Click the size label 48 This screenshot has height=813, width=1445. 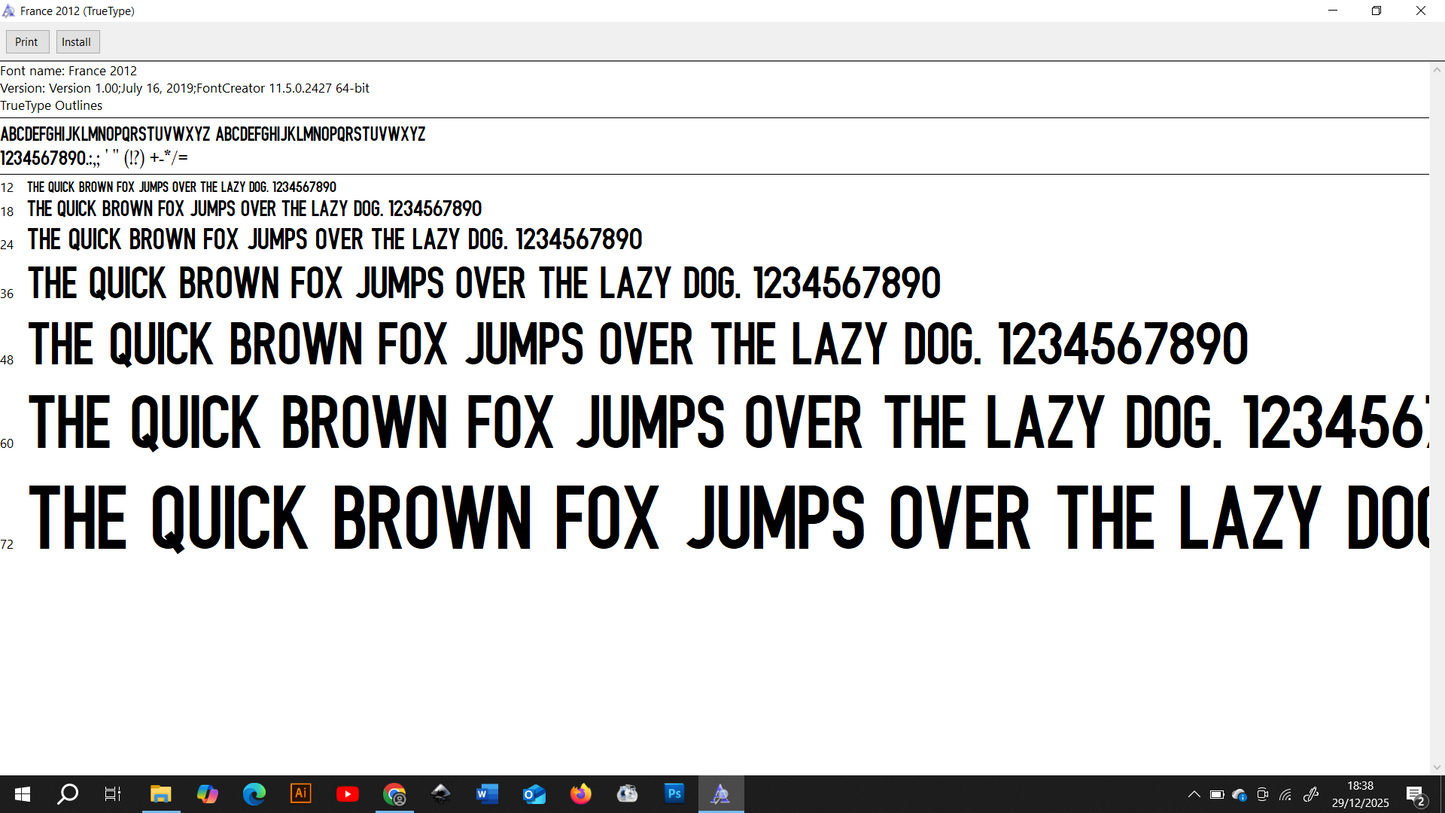[x=7, y=360]
